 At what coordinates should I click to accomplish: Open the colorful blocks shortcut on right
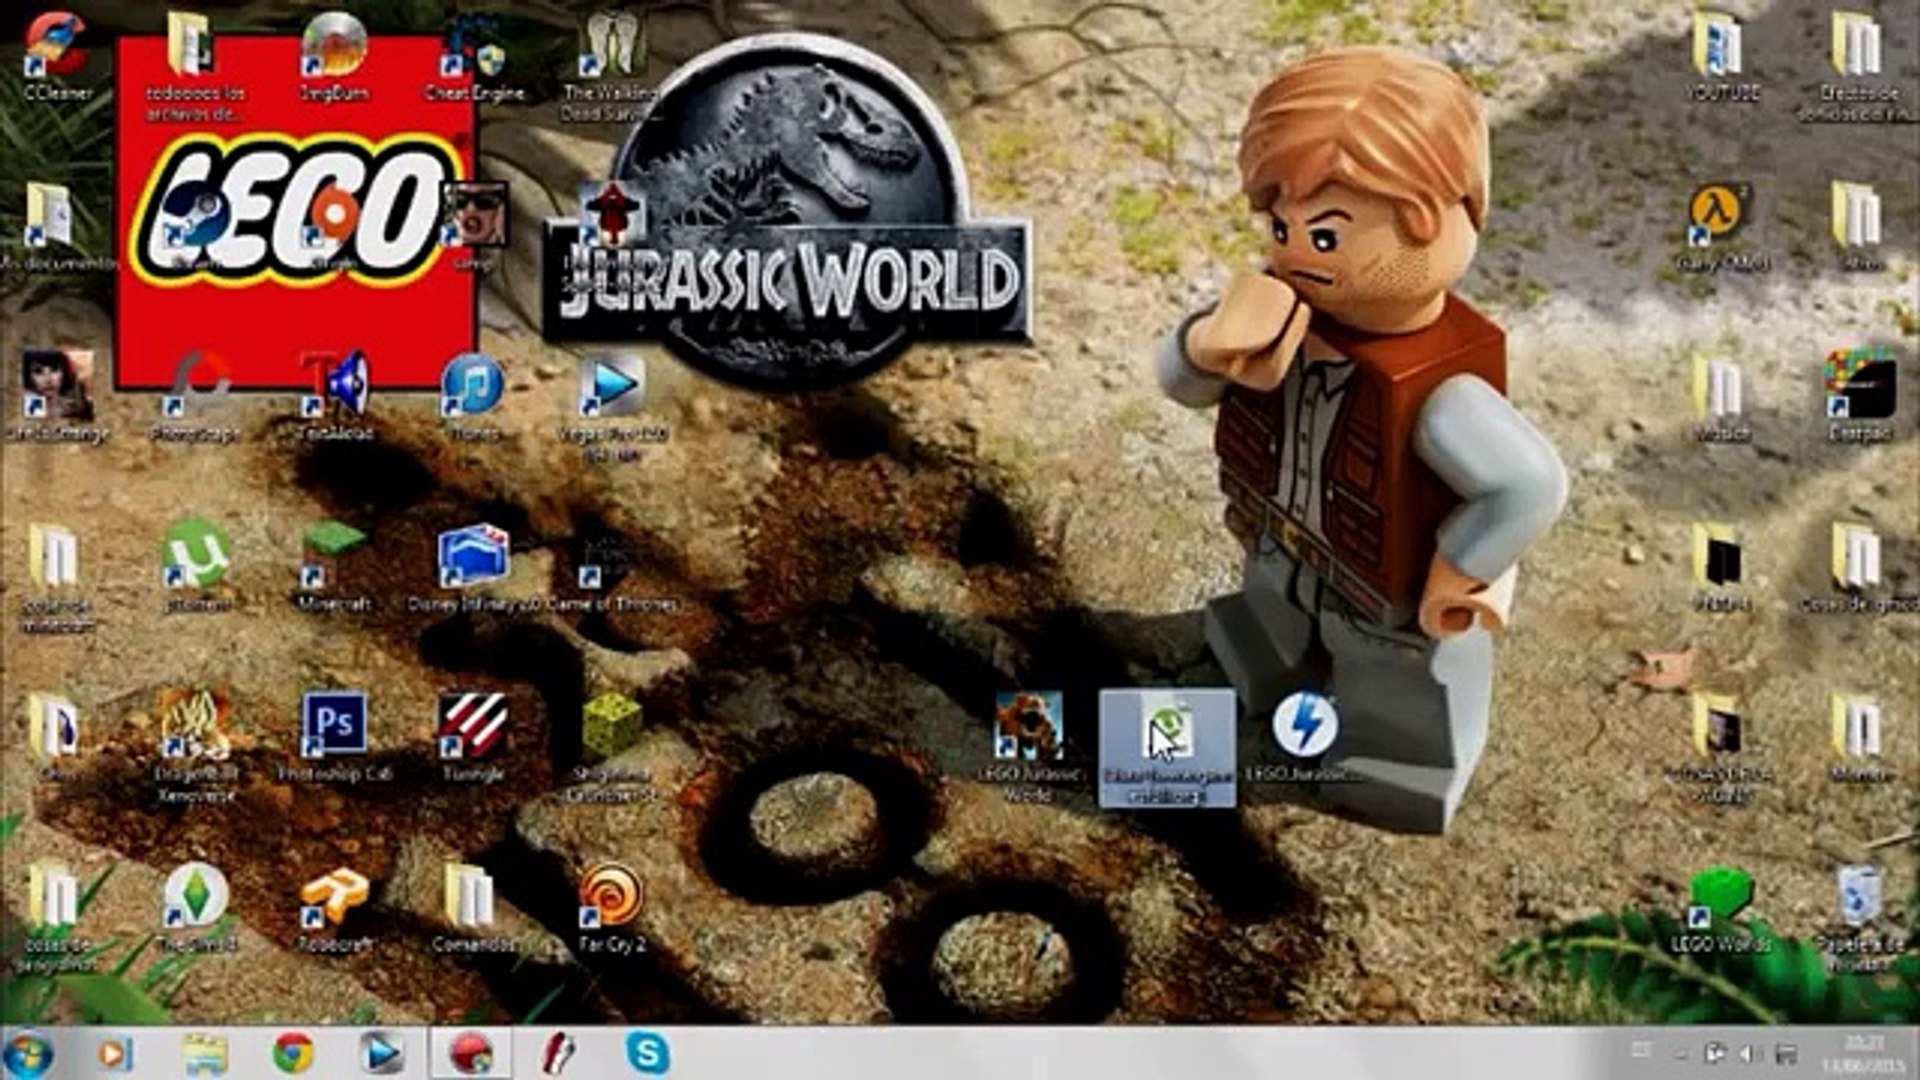[1860, 398]
